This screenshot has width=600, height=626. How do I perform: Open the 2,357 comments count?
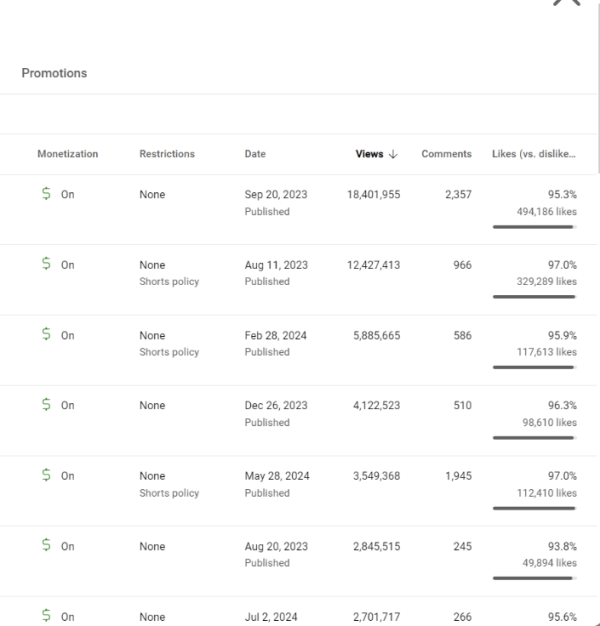(455, 195)
